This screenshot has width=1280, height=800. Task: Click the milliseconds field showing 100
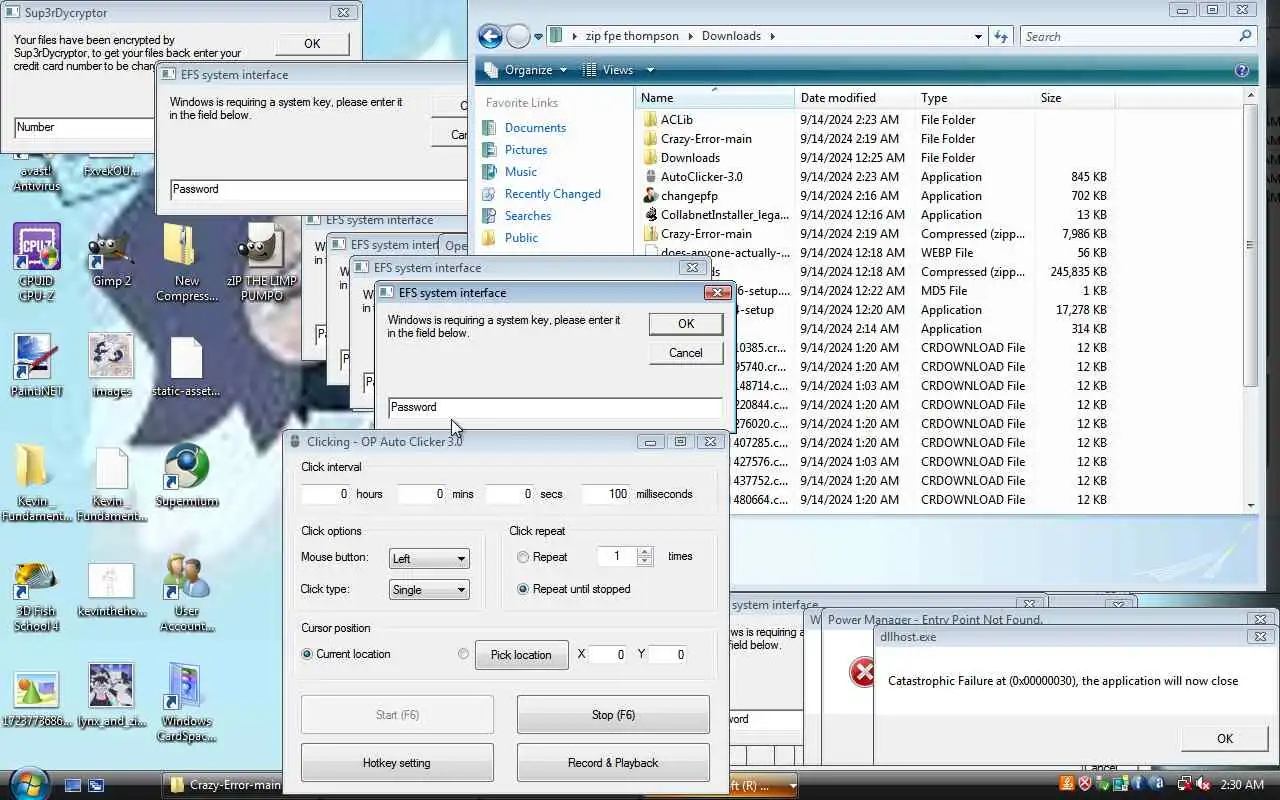coord(606,494)
